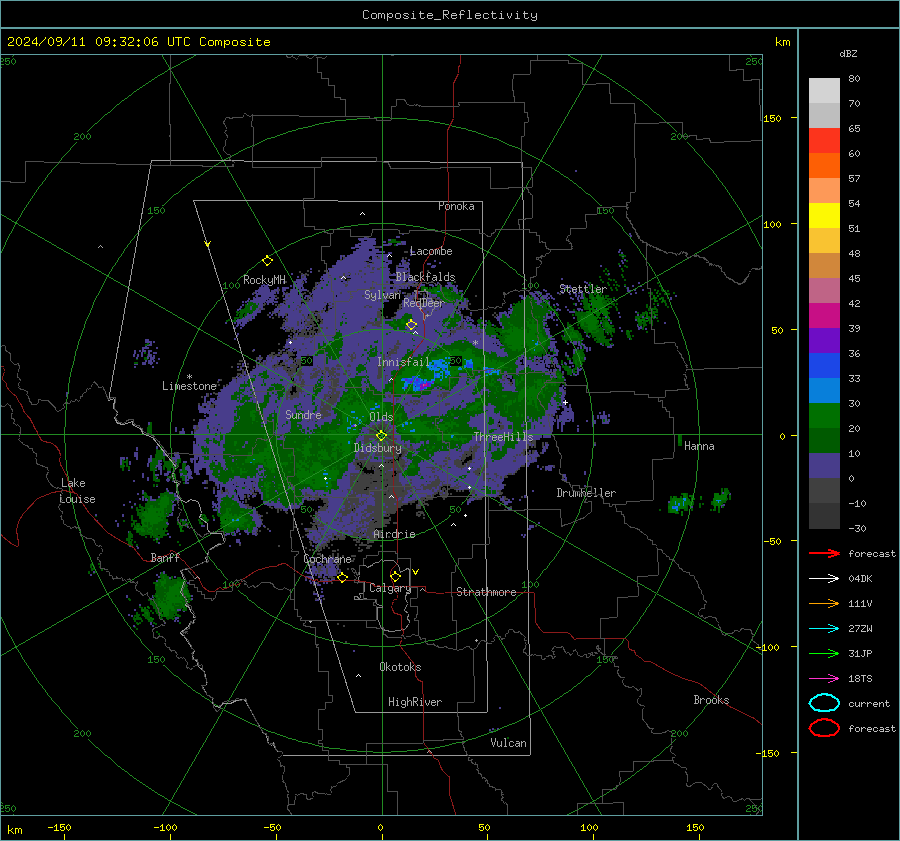Click the Lake Louise label
The height and width of the screenshot is (841, 900).
point(77,491)
